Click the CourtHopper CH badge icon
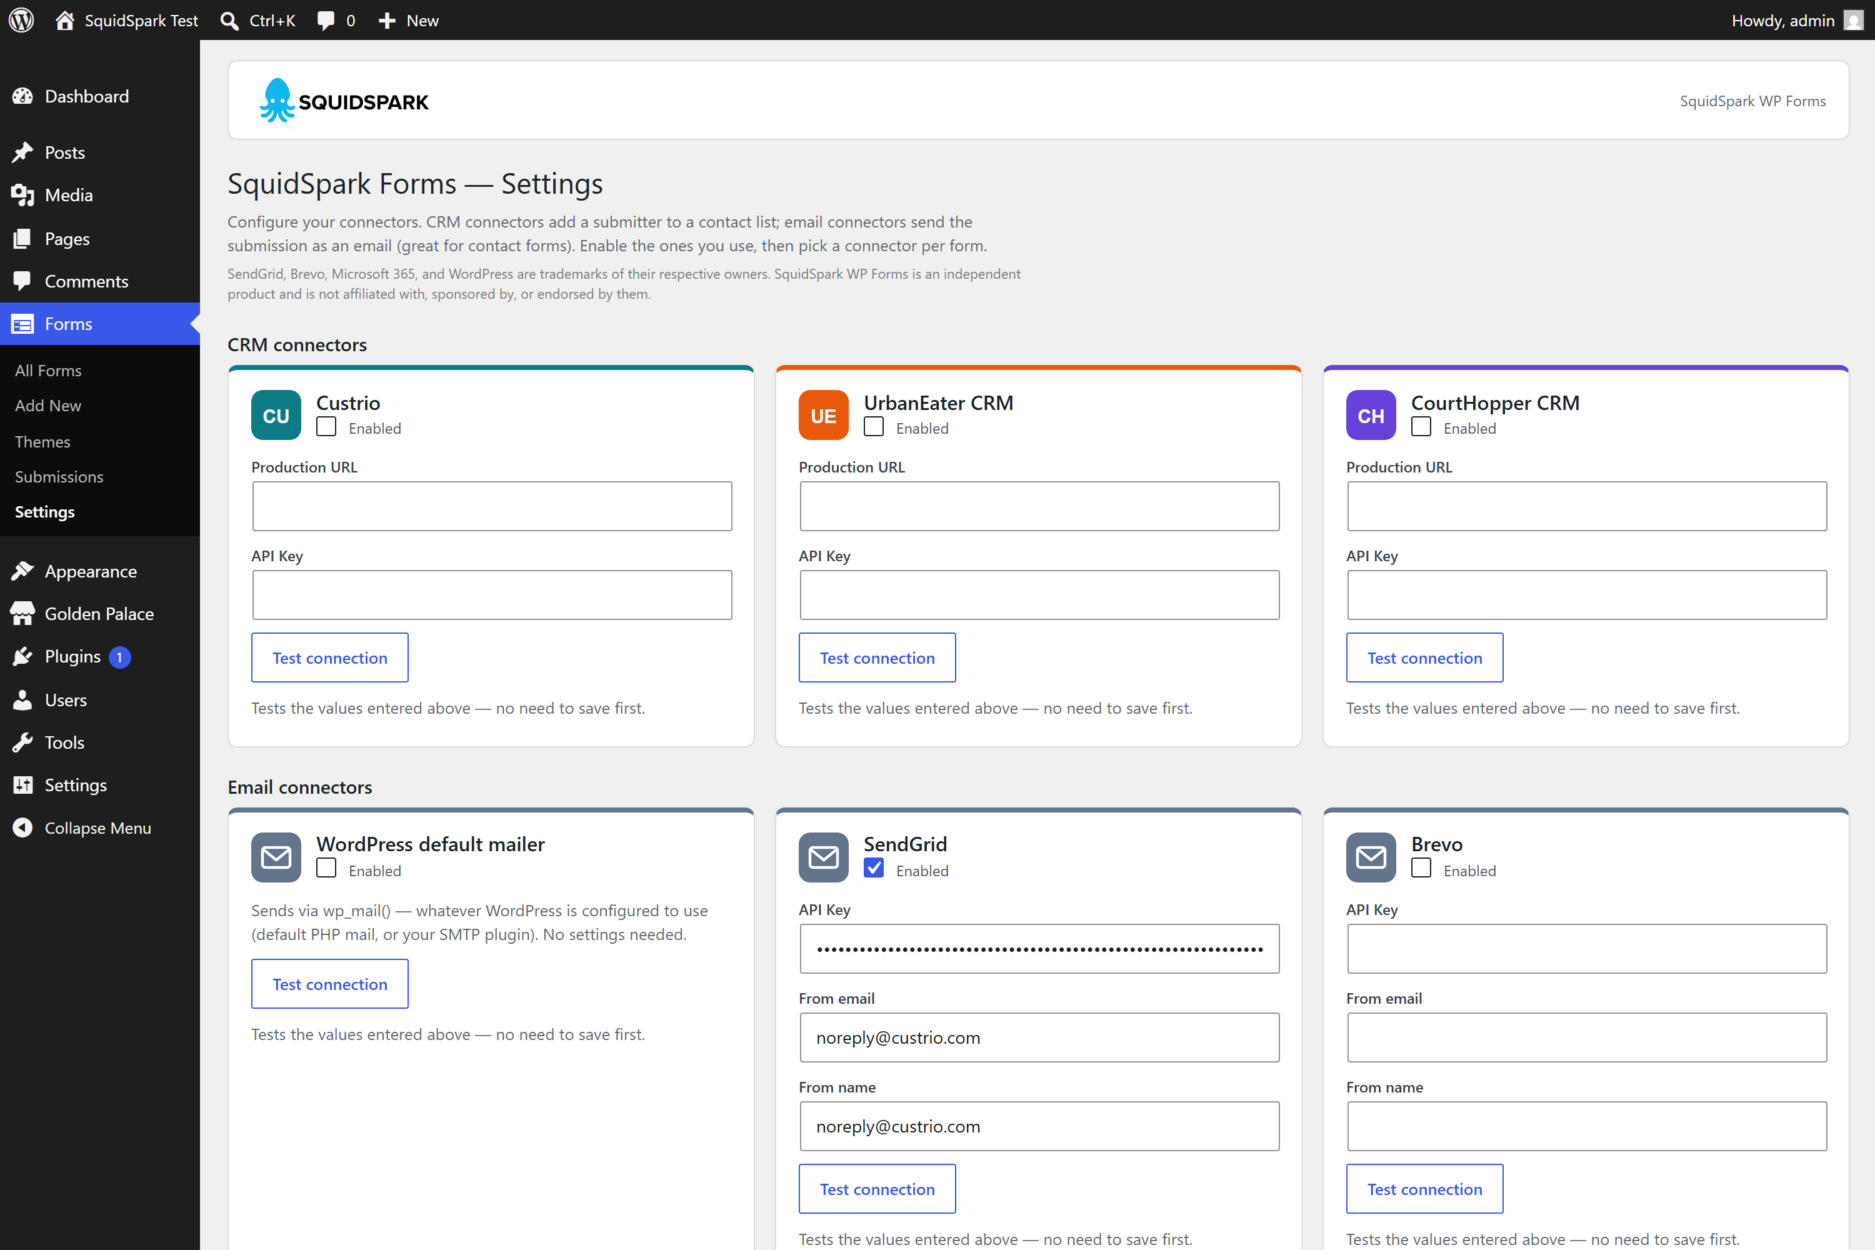Viewport: 1875px width, 1250px height. [1371, 415]
